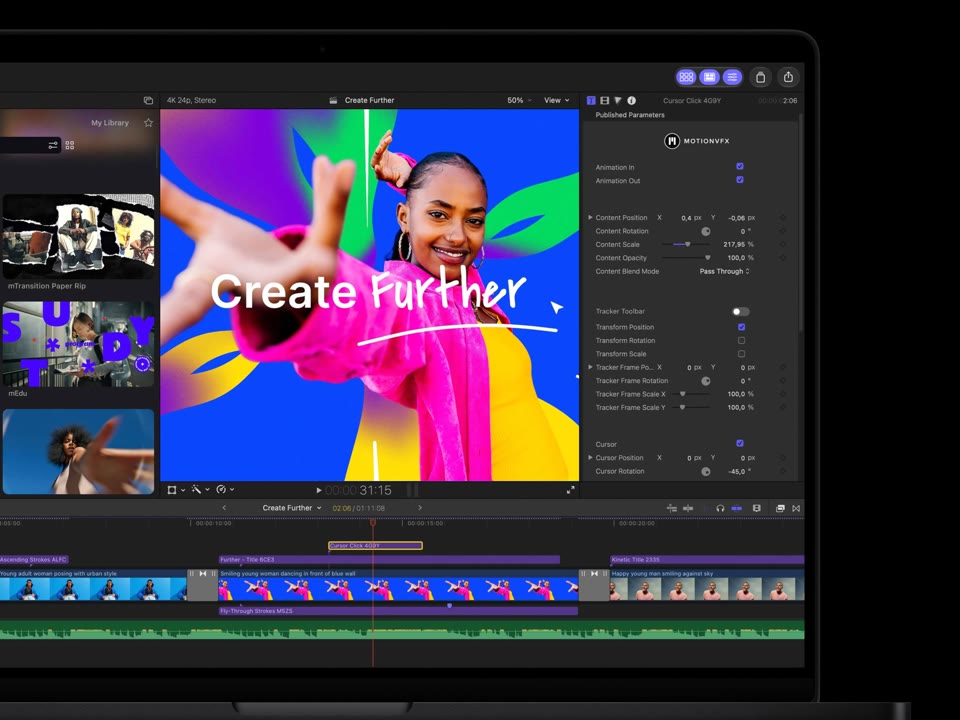Uncheck the Animation Out checkbox
The image size is (960, 720).
pyautogui.click(x=740, y=180)
